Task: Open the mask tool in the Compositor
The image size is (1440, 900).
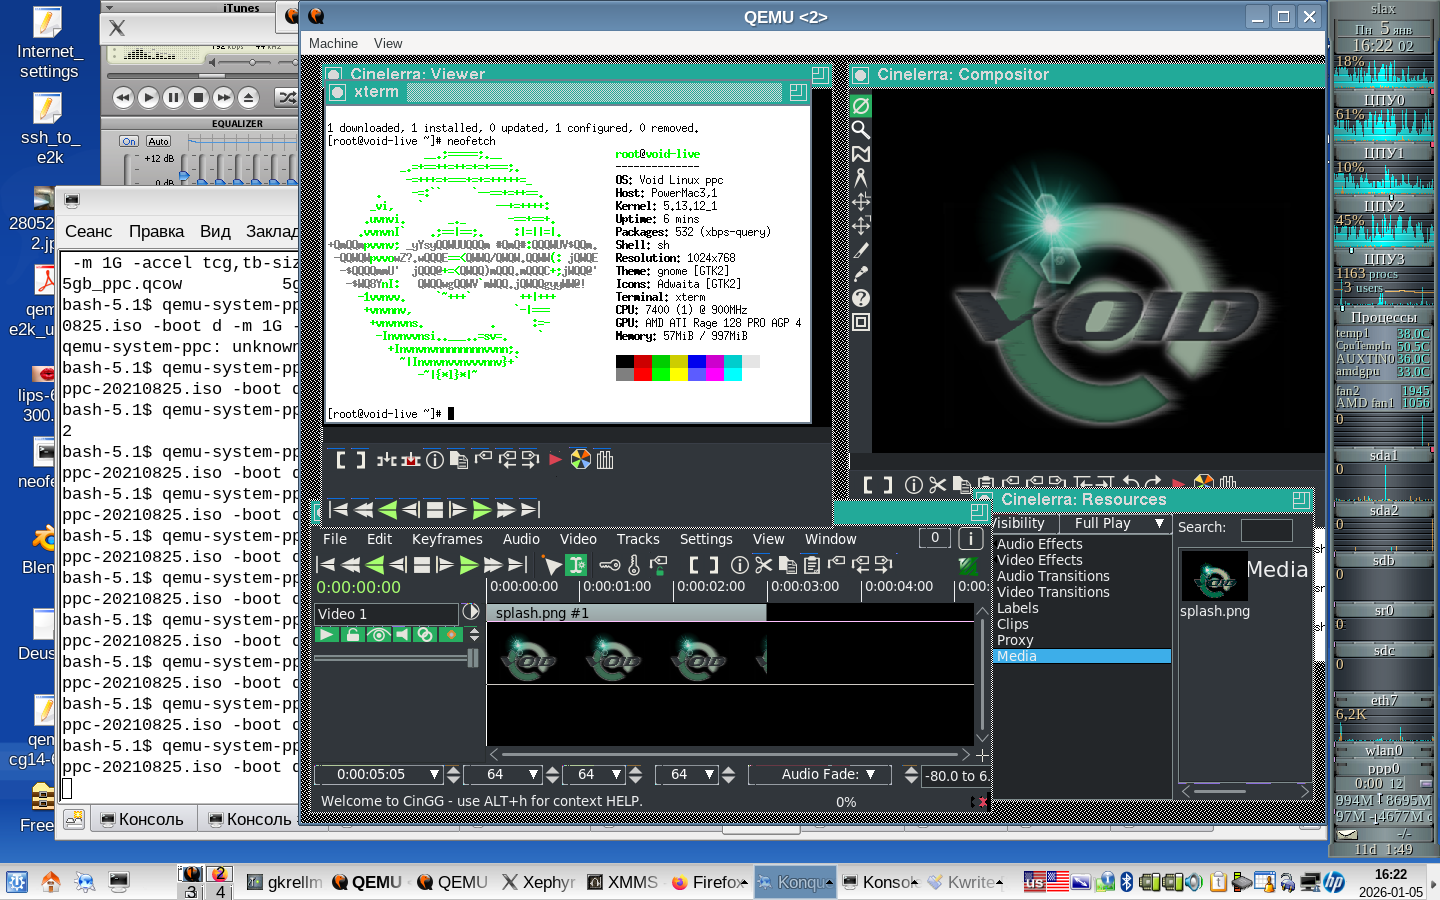Action: coord(861,154)
